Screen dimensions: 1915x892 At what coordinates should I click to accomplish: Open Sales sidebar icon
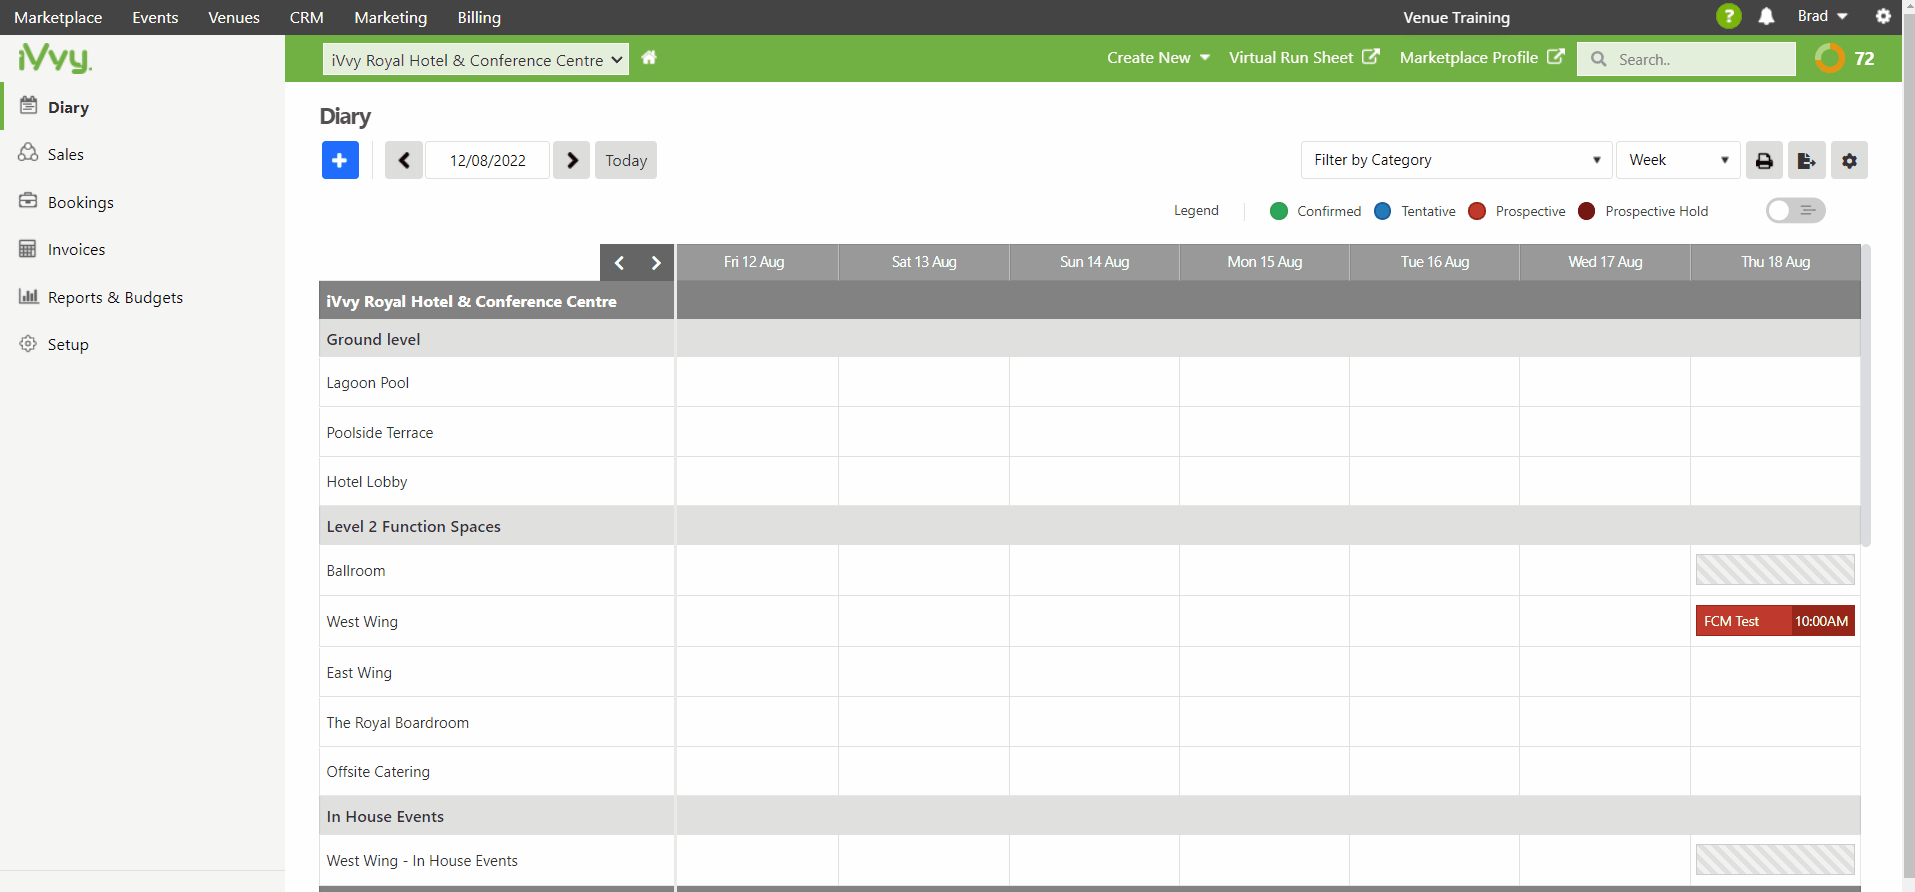point(29,153)
